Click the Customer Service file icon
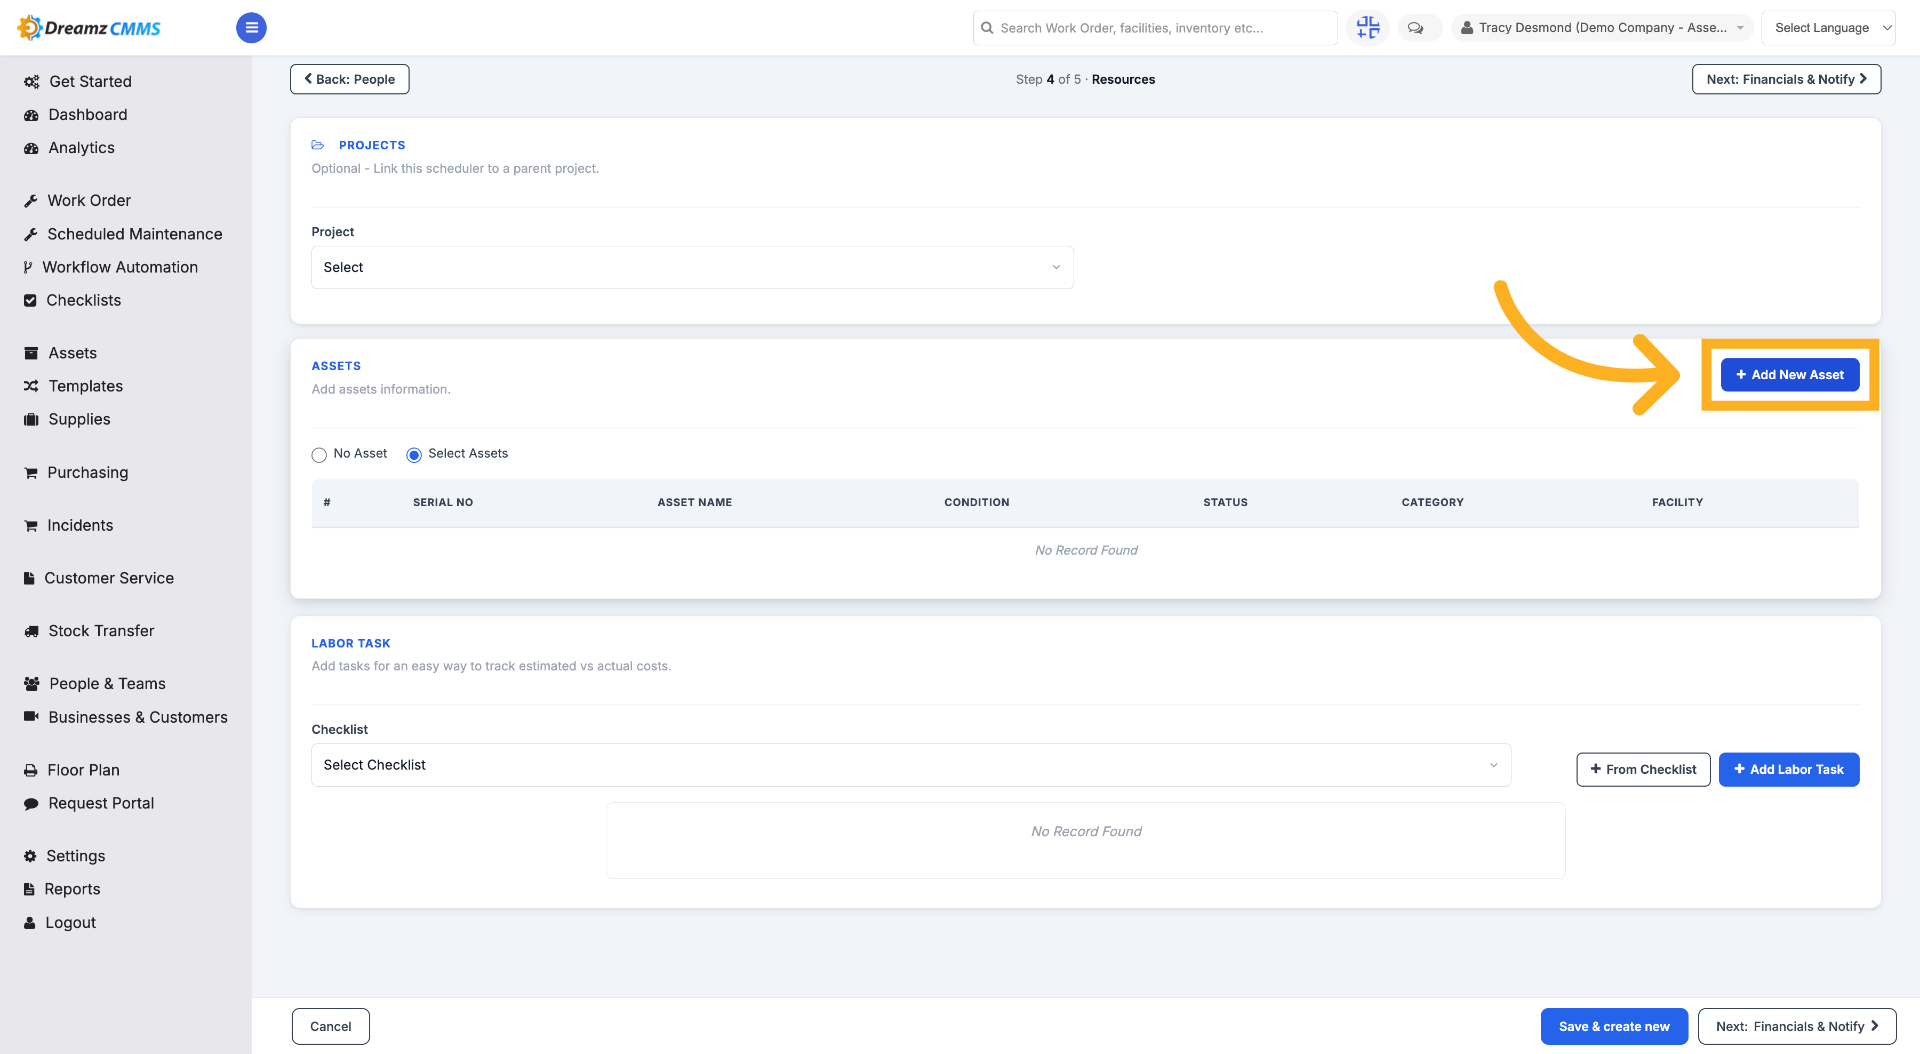 29,578
